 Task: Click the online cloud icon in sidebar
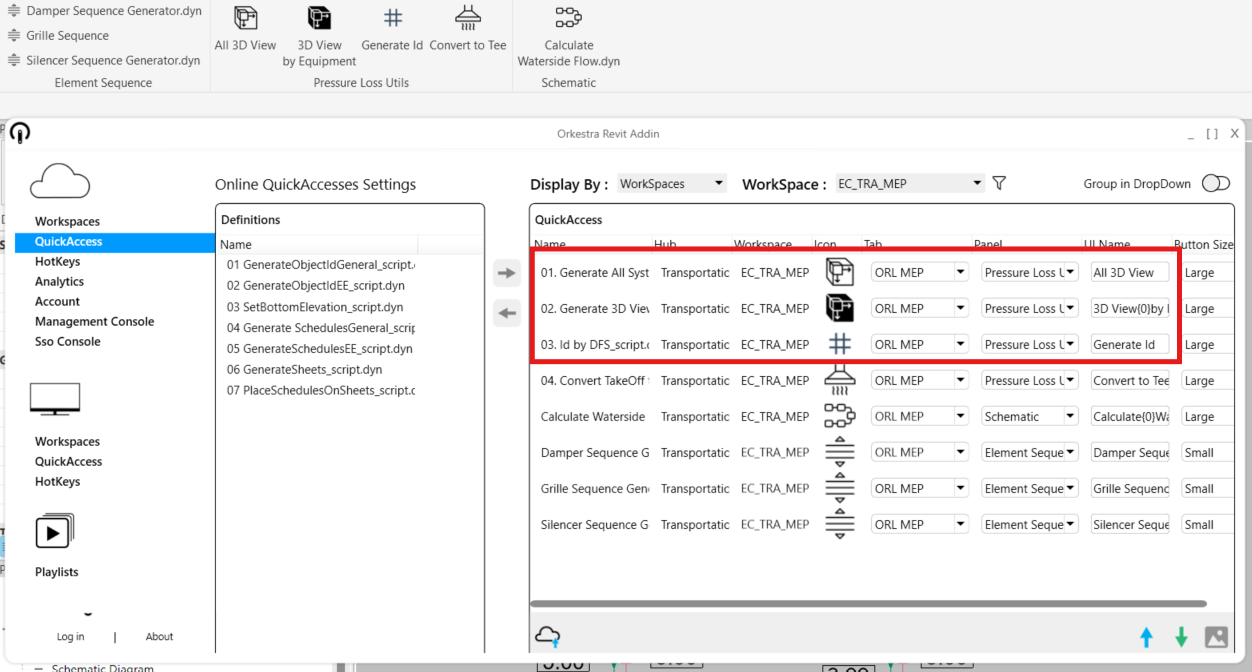(x=60, y=180)
